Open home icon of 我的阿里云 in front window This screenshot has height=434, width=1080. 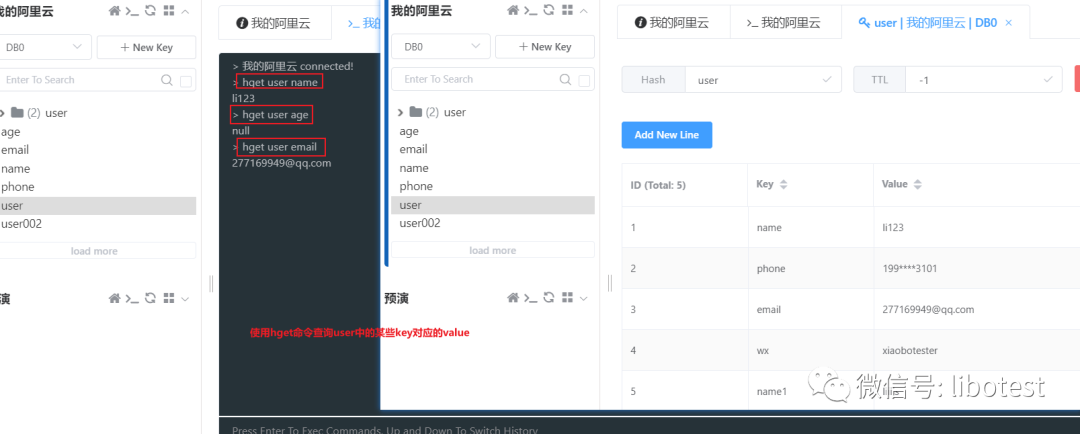click(x=513, y=10)
